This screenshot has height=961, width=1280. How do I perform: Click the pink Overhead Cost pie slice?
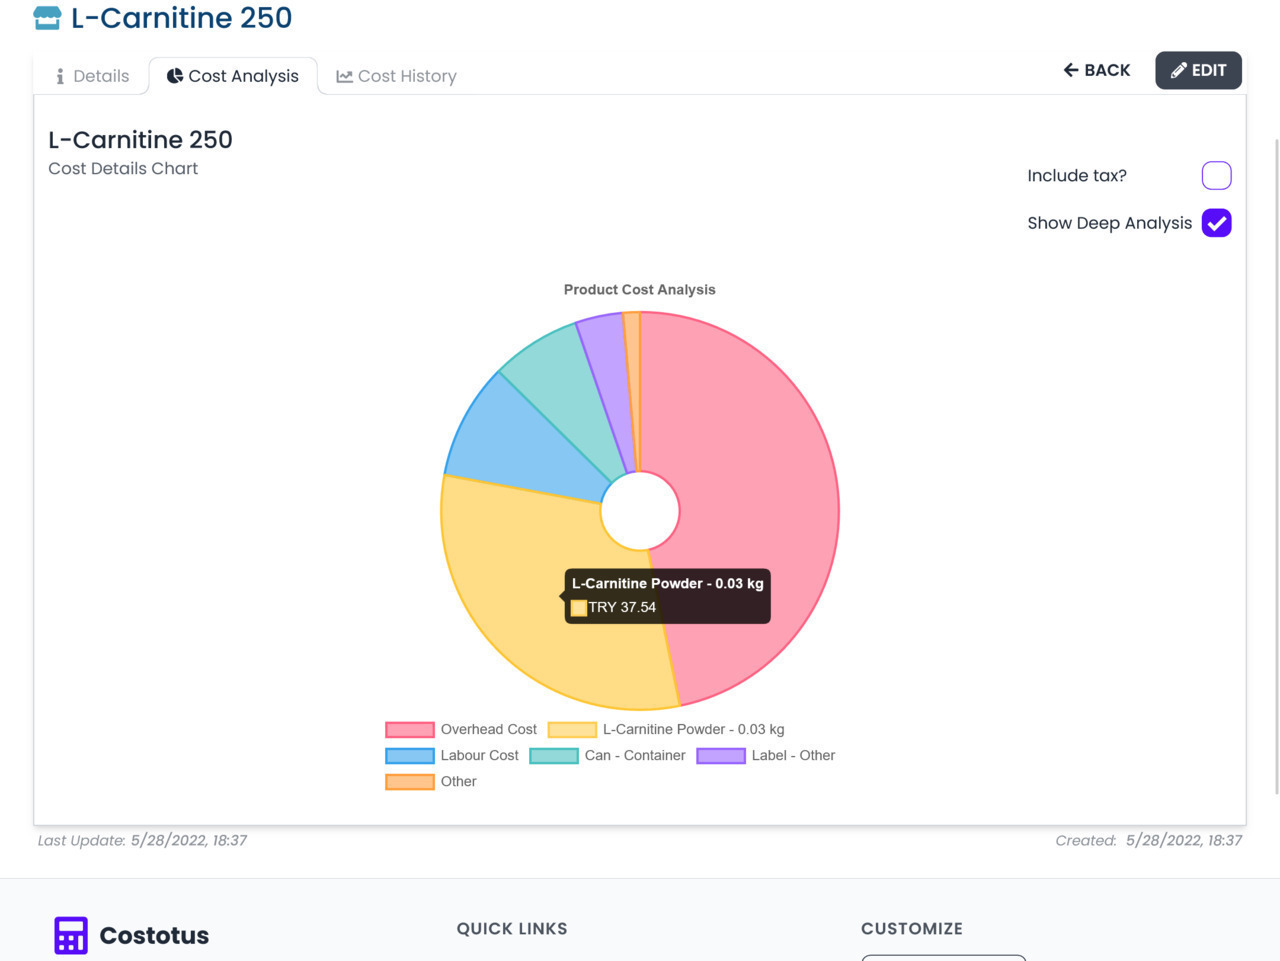pyautogui.click(x=750, y=480)
